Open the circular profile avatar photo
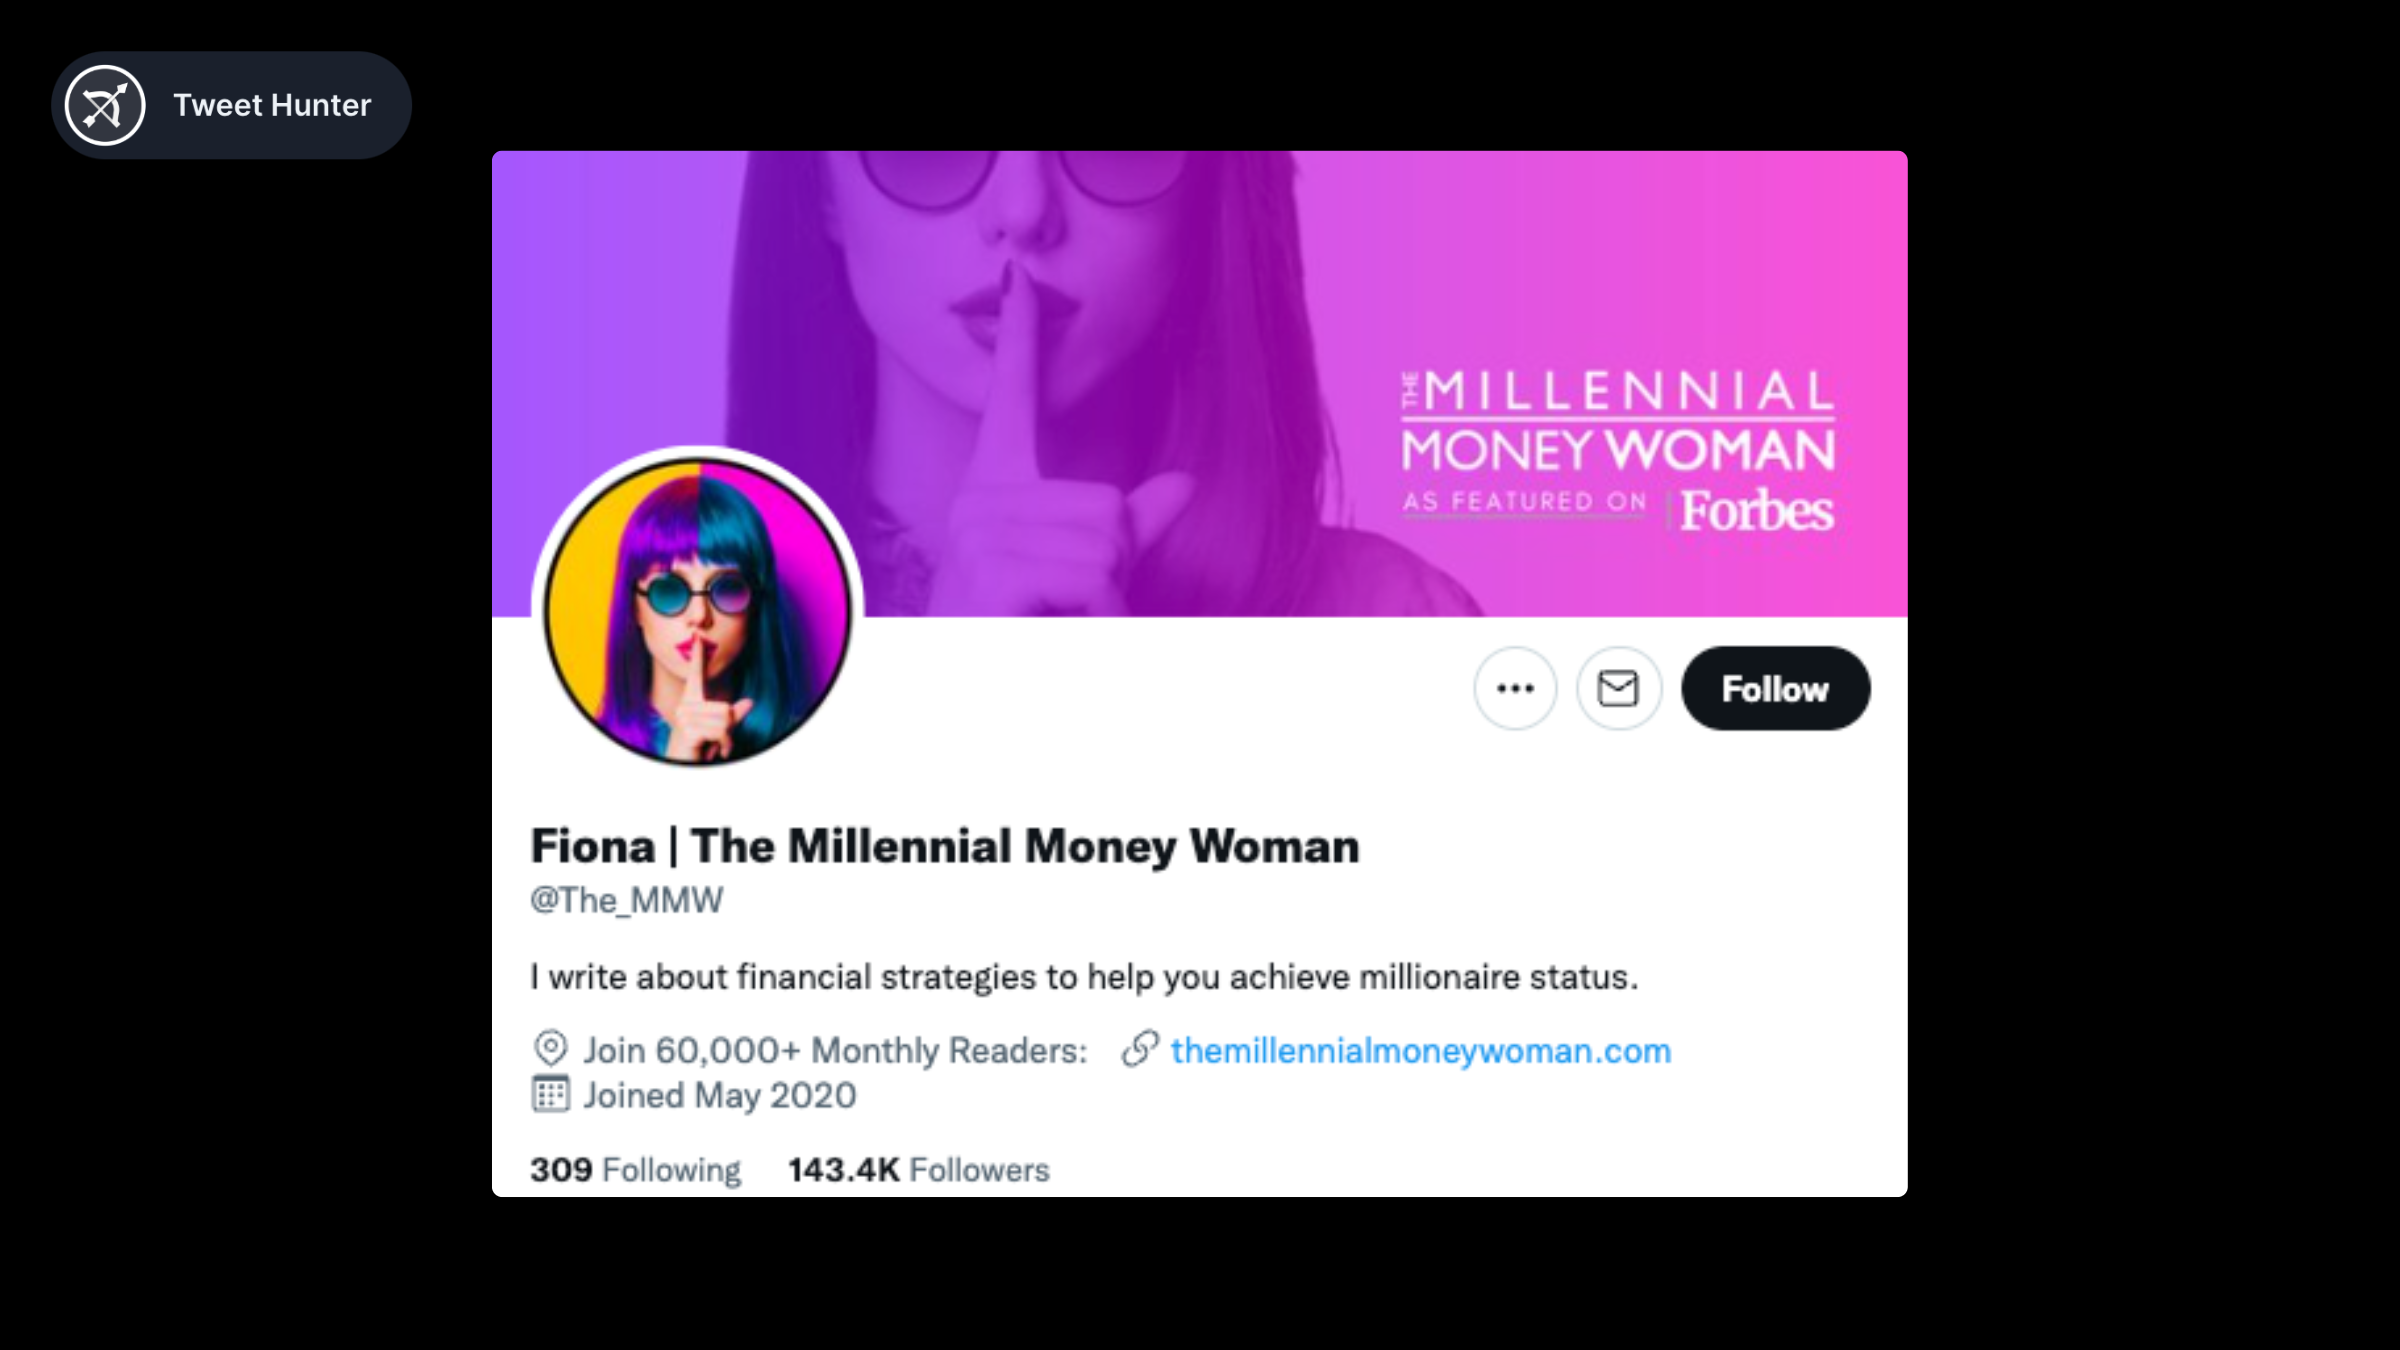This screenshot has height=1350, width=2400. pos(697,609)
